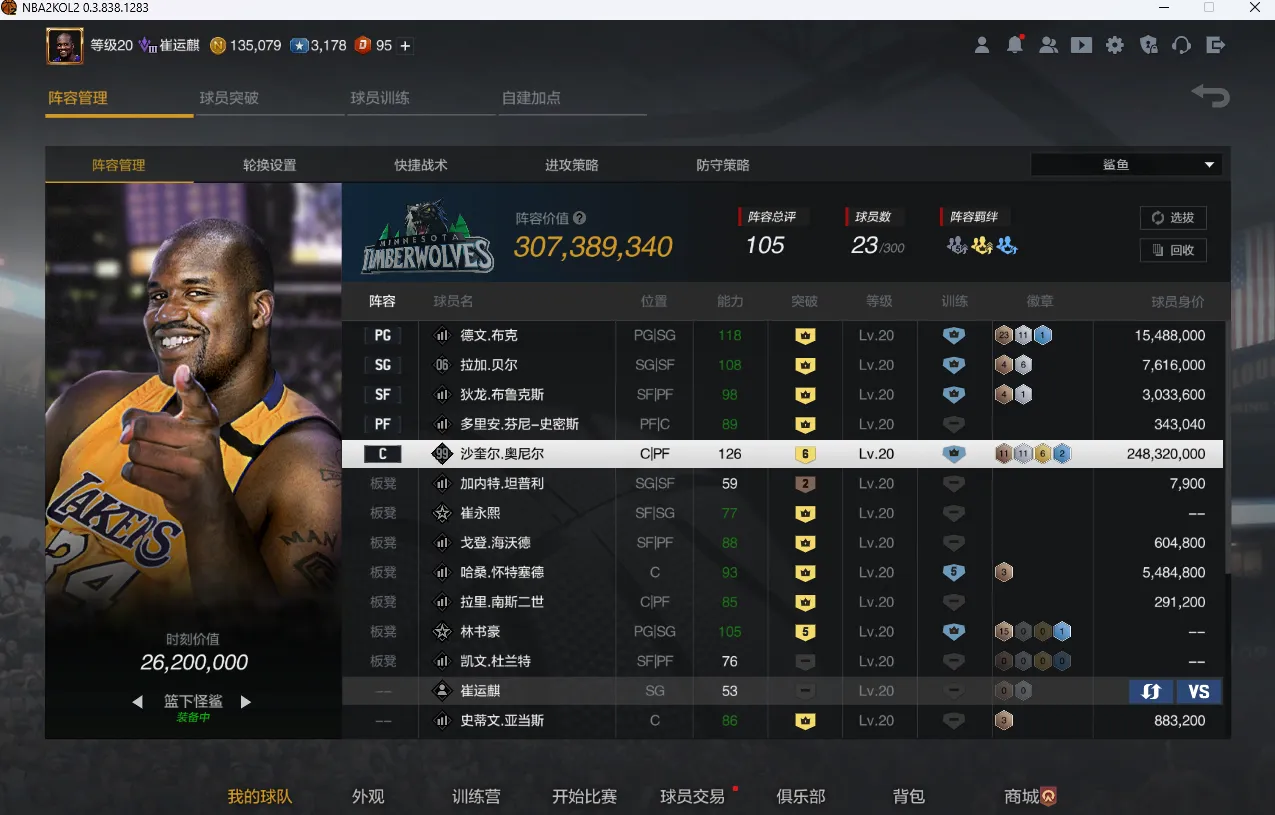The width and height of the screenshot is (1275, 815).
Task: Click the friends group icon
Action: click(1048, 45)
